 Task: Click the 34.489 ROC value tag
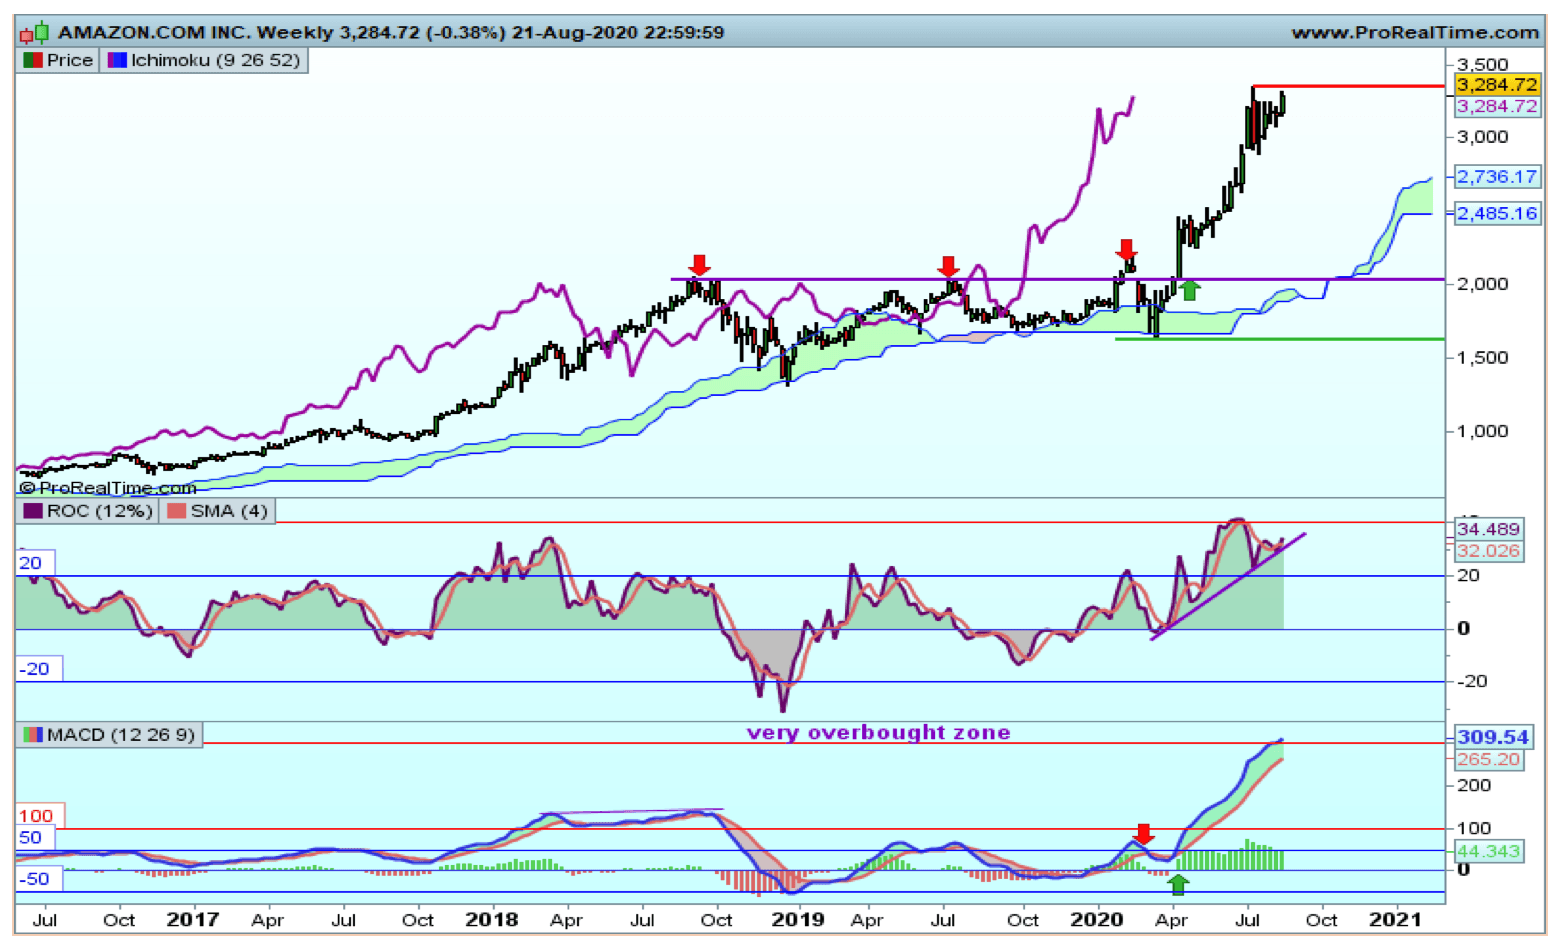point(1489,529)
